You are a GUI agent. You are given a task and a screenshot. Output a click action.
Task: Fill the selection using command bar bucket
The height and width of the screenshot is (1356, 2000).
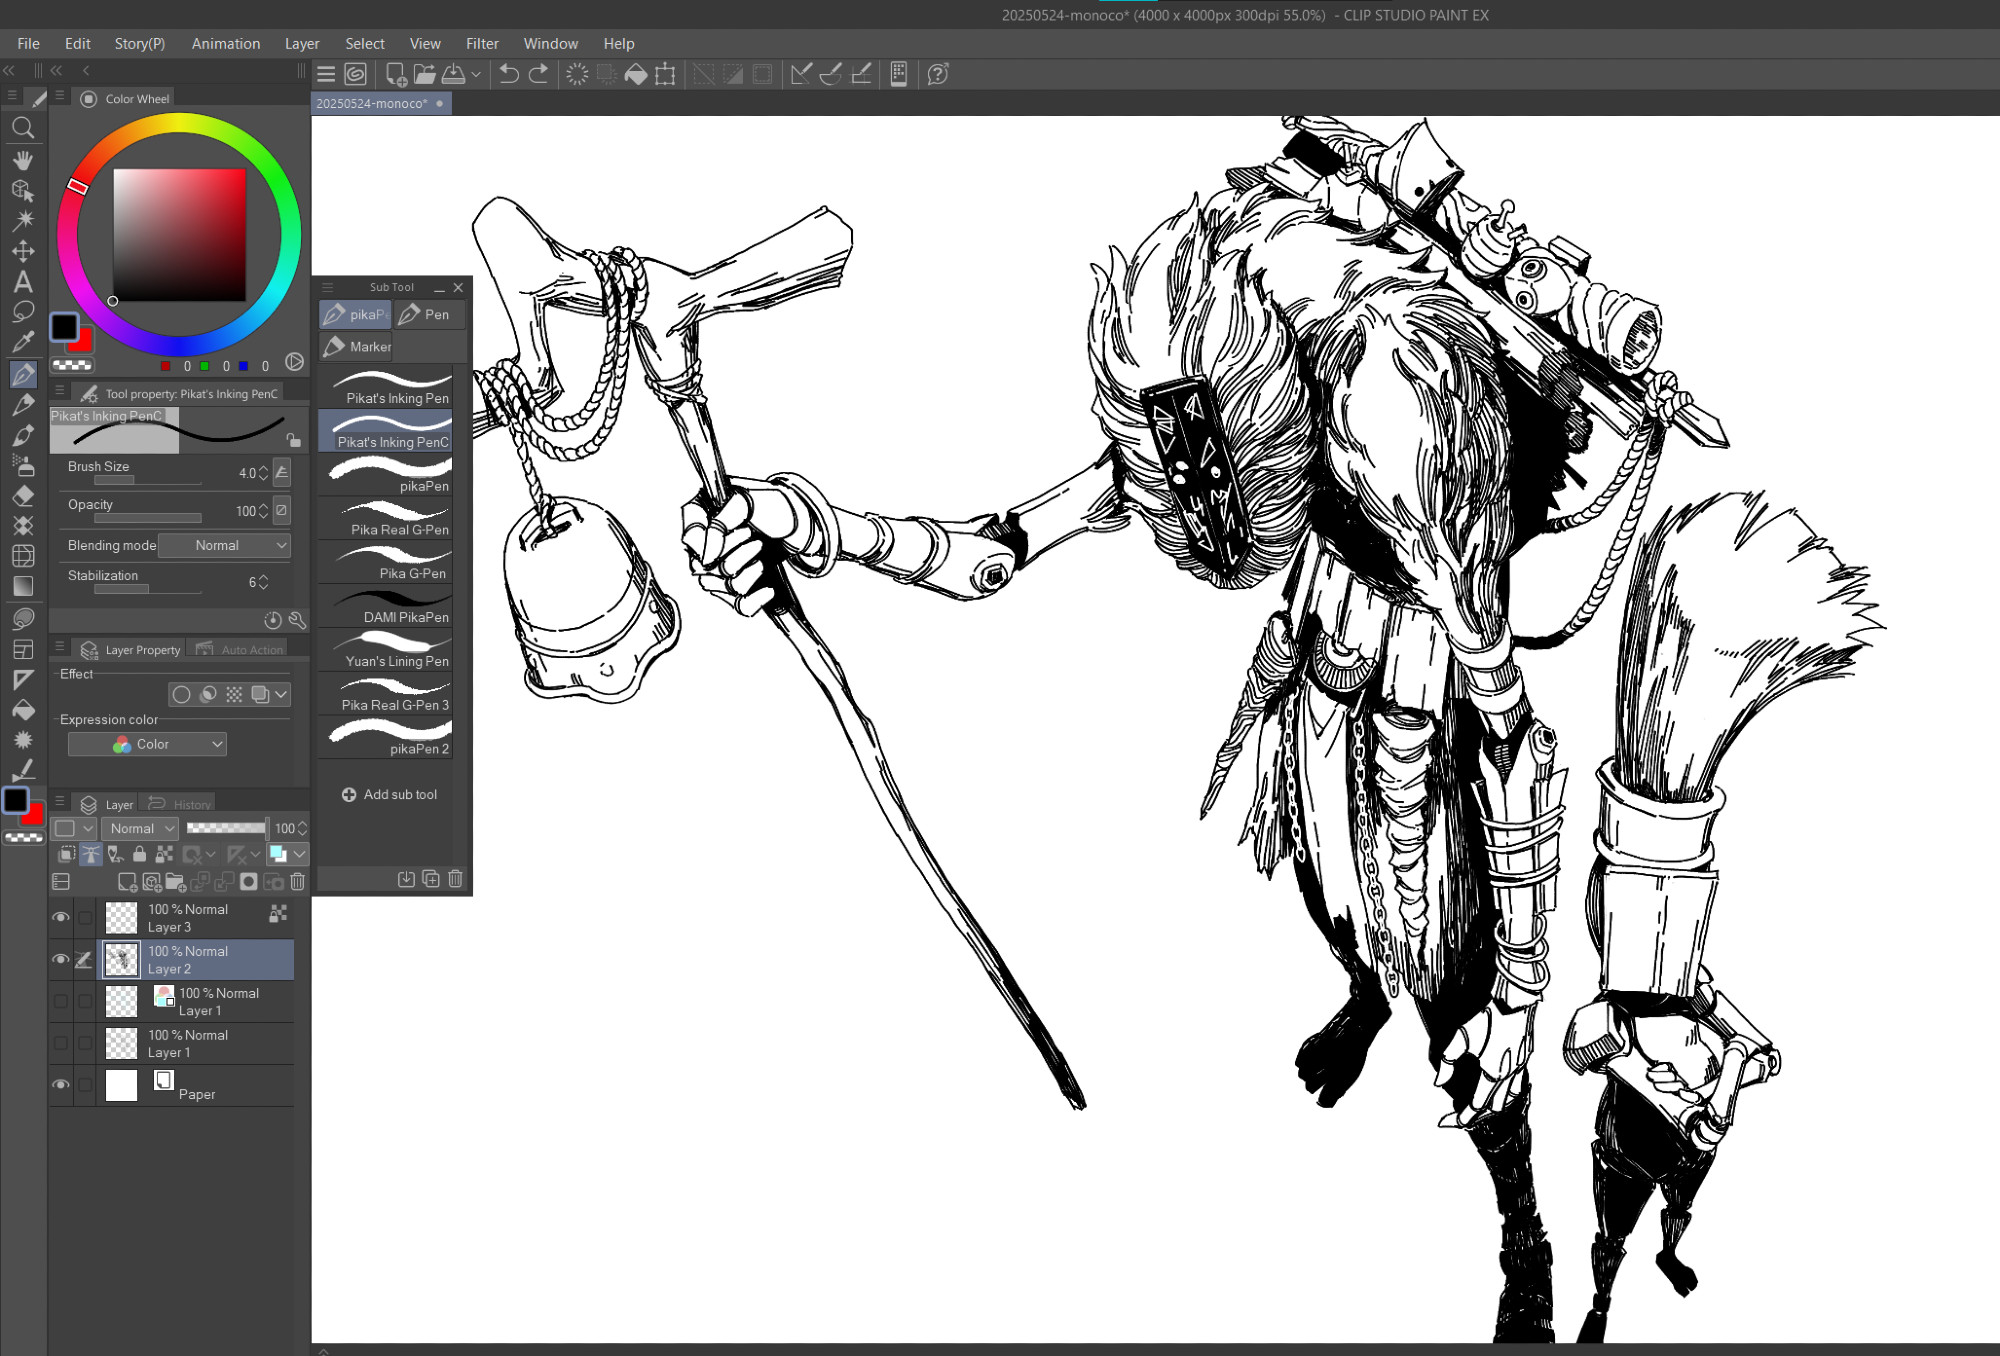click(636, 74)
